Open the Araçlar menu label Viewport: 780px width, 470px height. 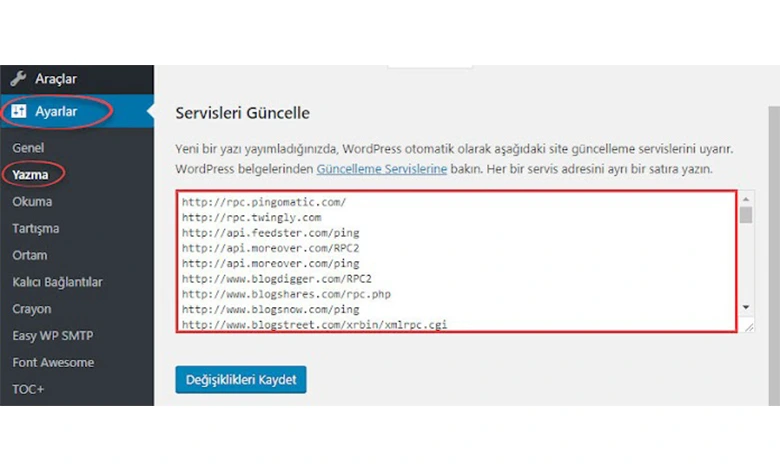56,79
